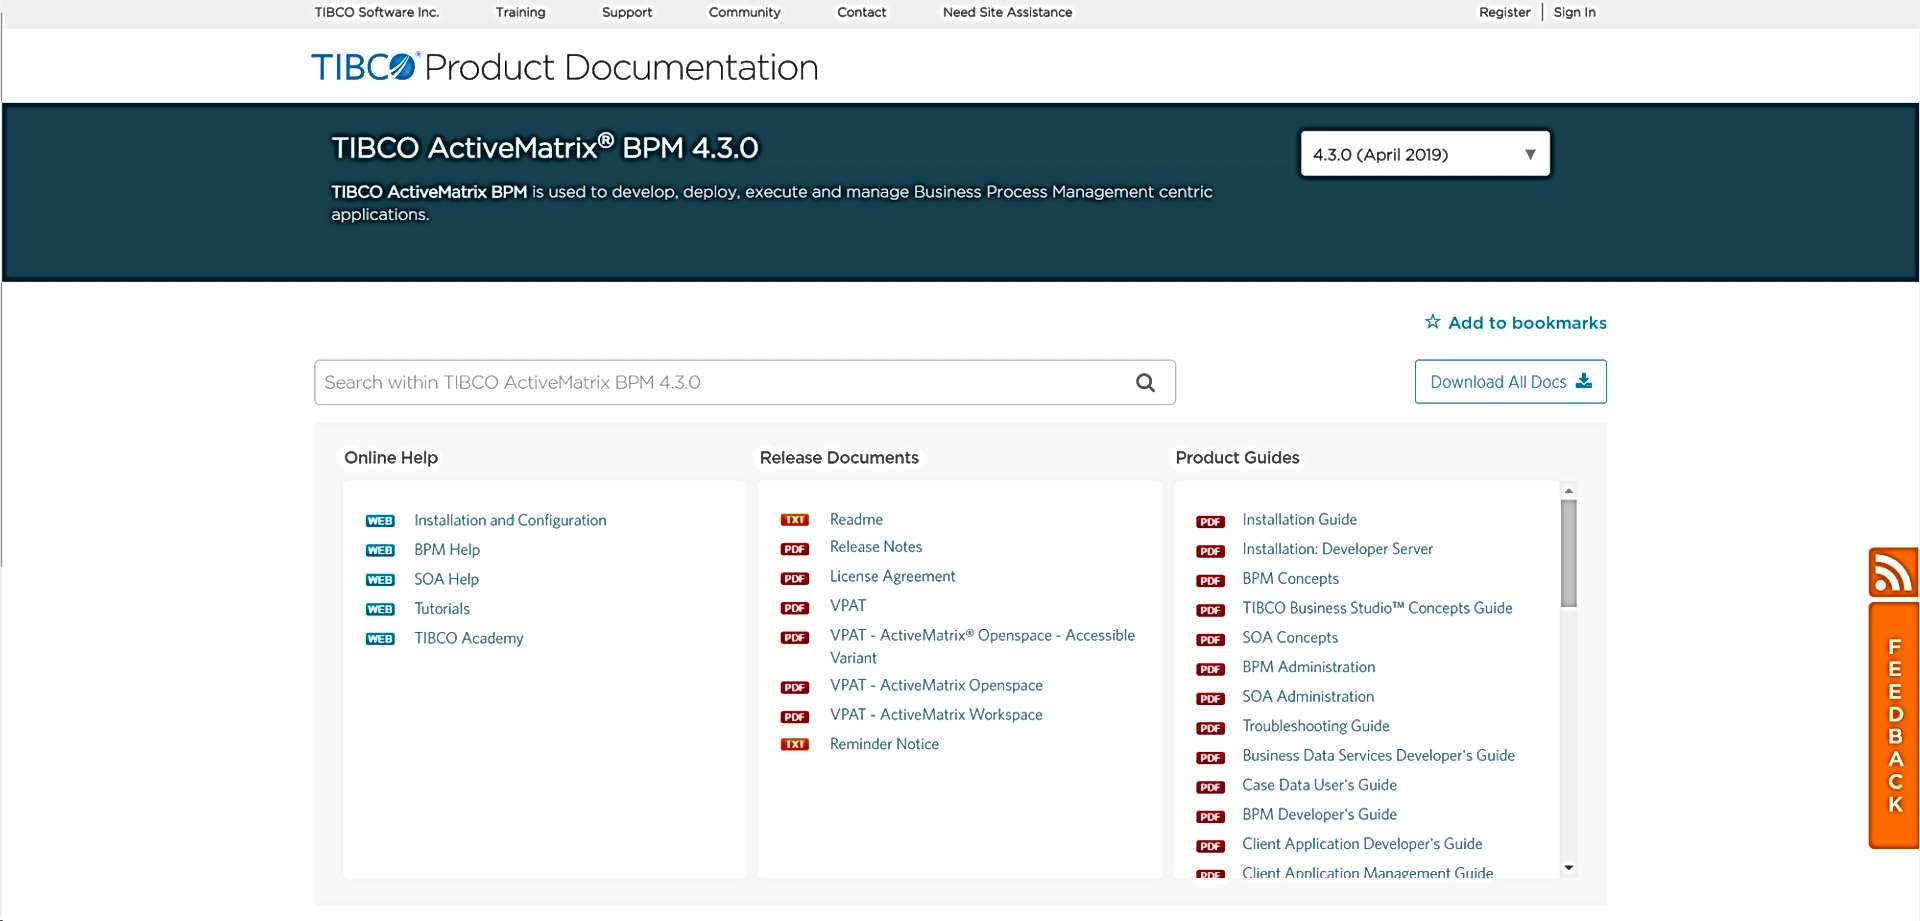Click the search within documentation input field
Screen dimensions: 1920x921
[700, 382]
